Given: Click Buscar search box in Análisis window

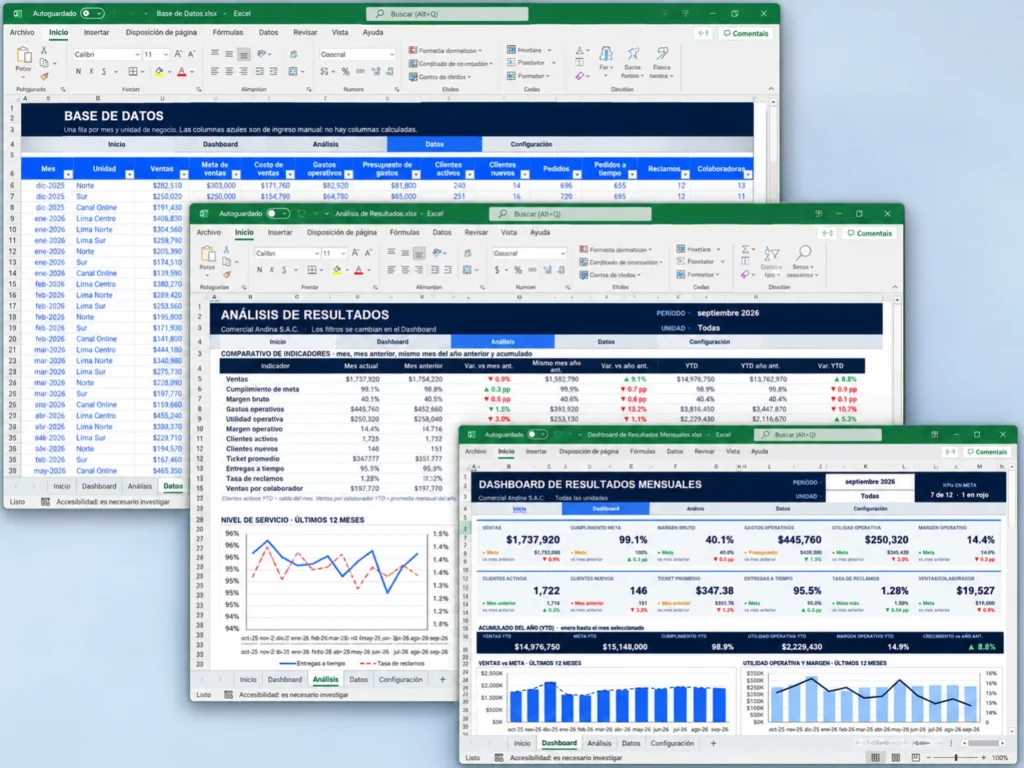Looking at the screenshot, I should coord(569,214).
